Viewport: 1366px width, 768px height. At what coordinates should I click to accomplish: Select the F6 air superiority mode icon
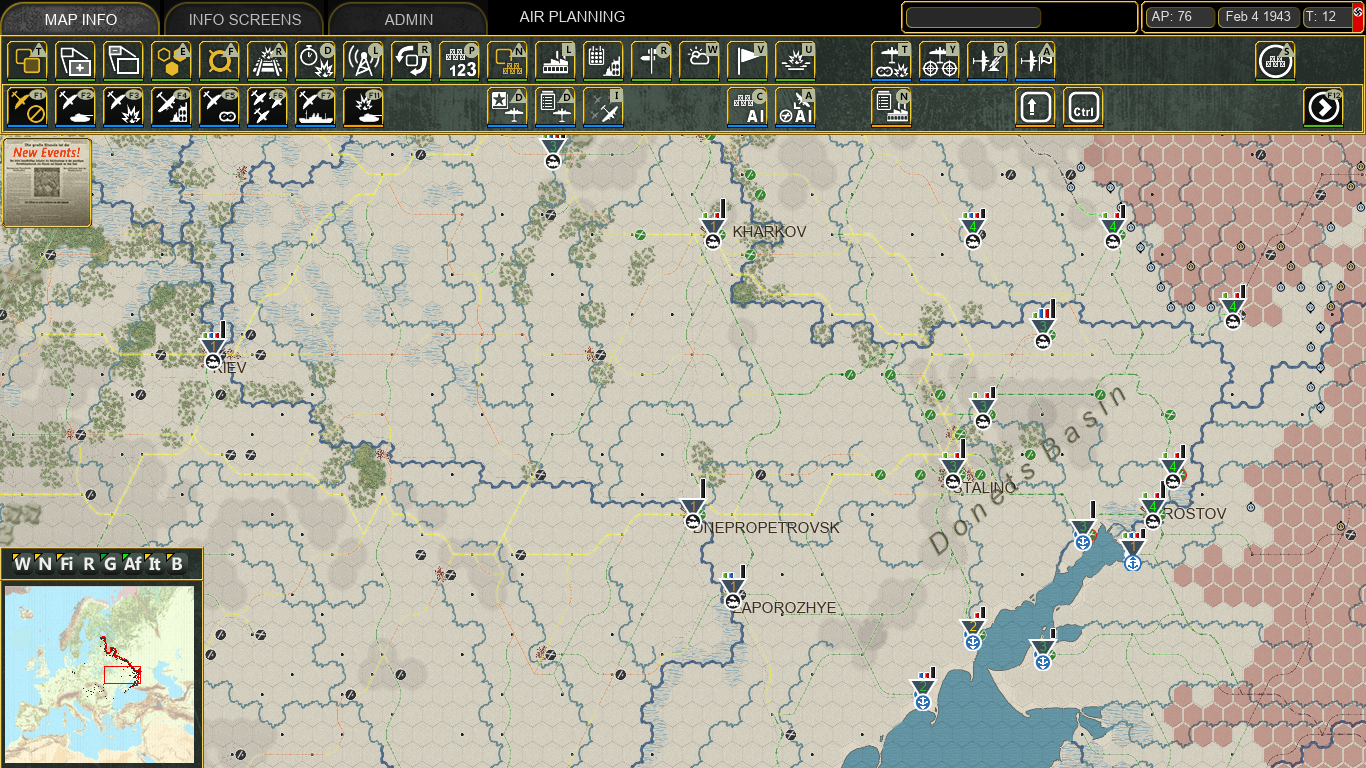click(267, 107)
